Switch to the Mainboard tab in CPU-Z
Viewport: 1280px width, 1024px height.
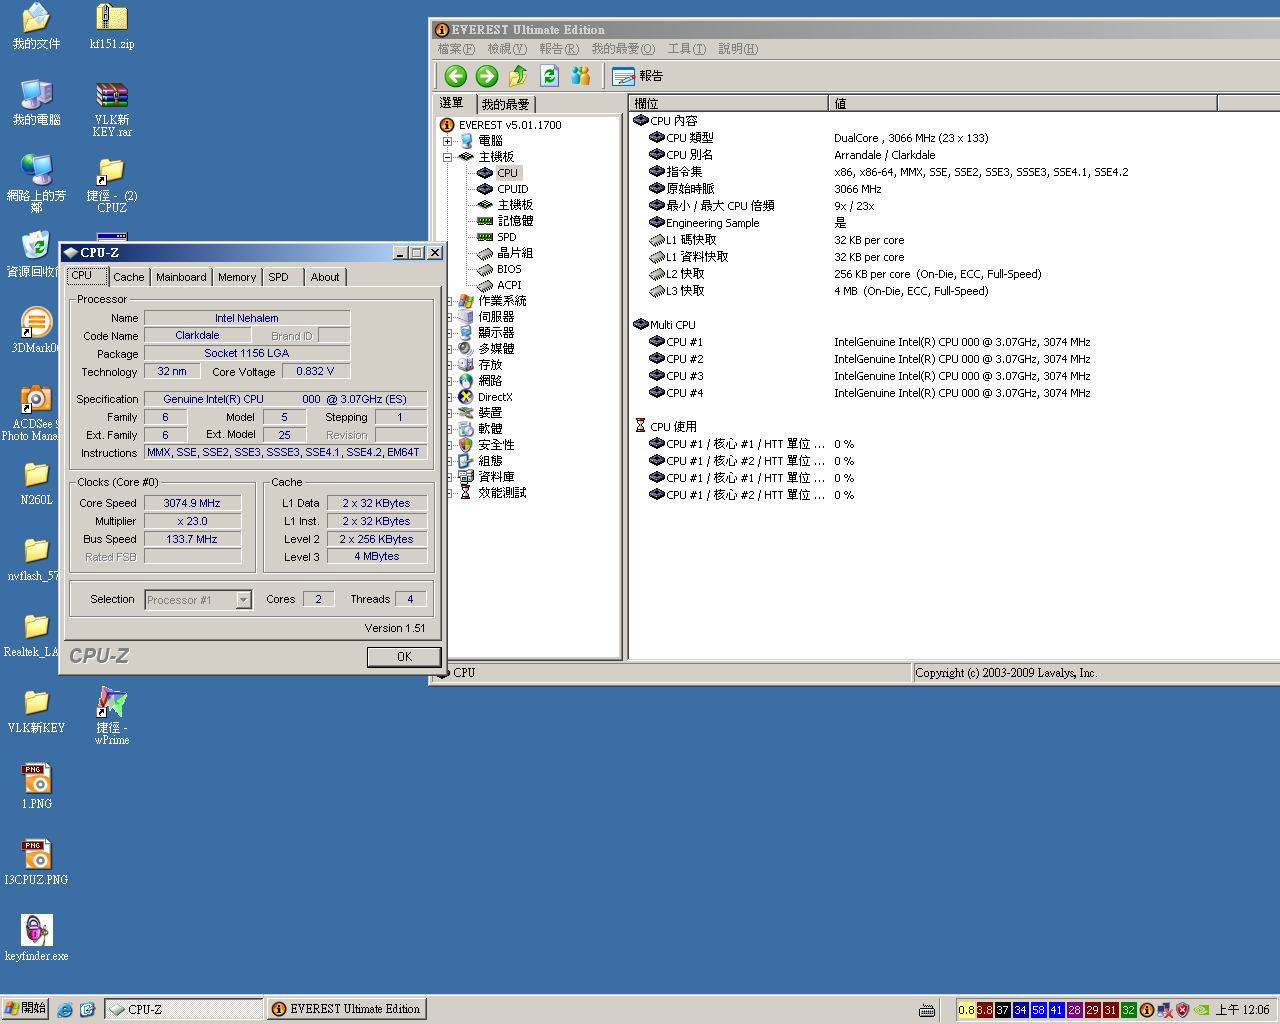181,277
